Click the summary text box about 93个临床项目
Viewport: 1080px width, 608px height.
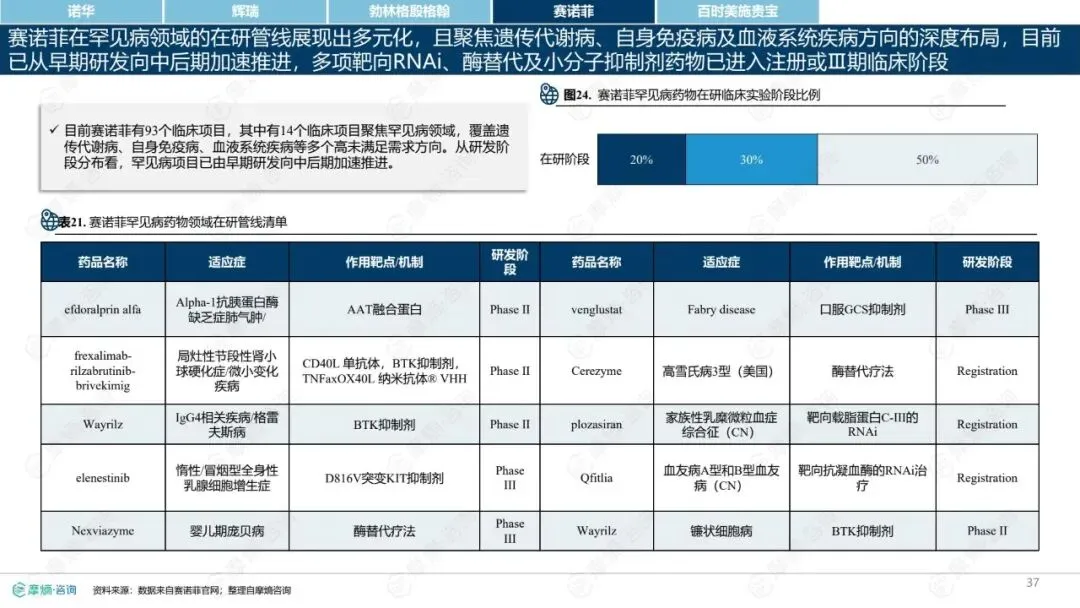(x=284, y=147)
